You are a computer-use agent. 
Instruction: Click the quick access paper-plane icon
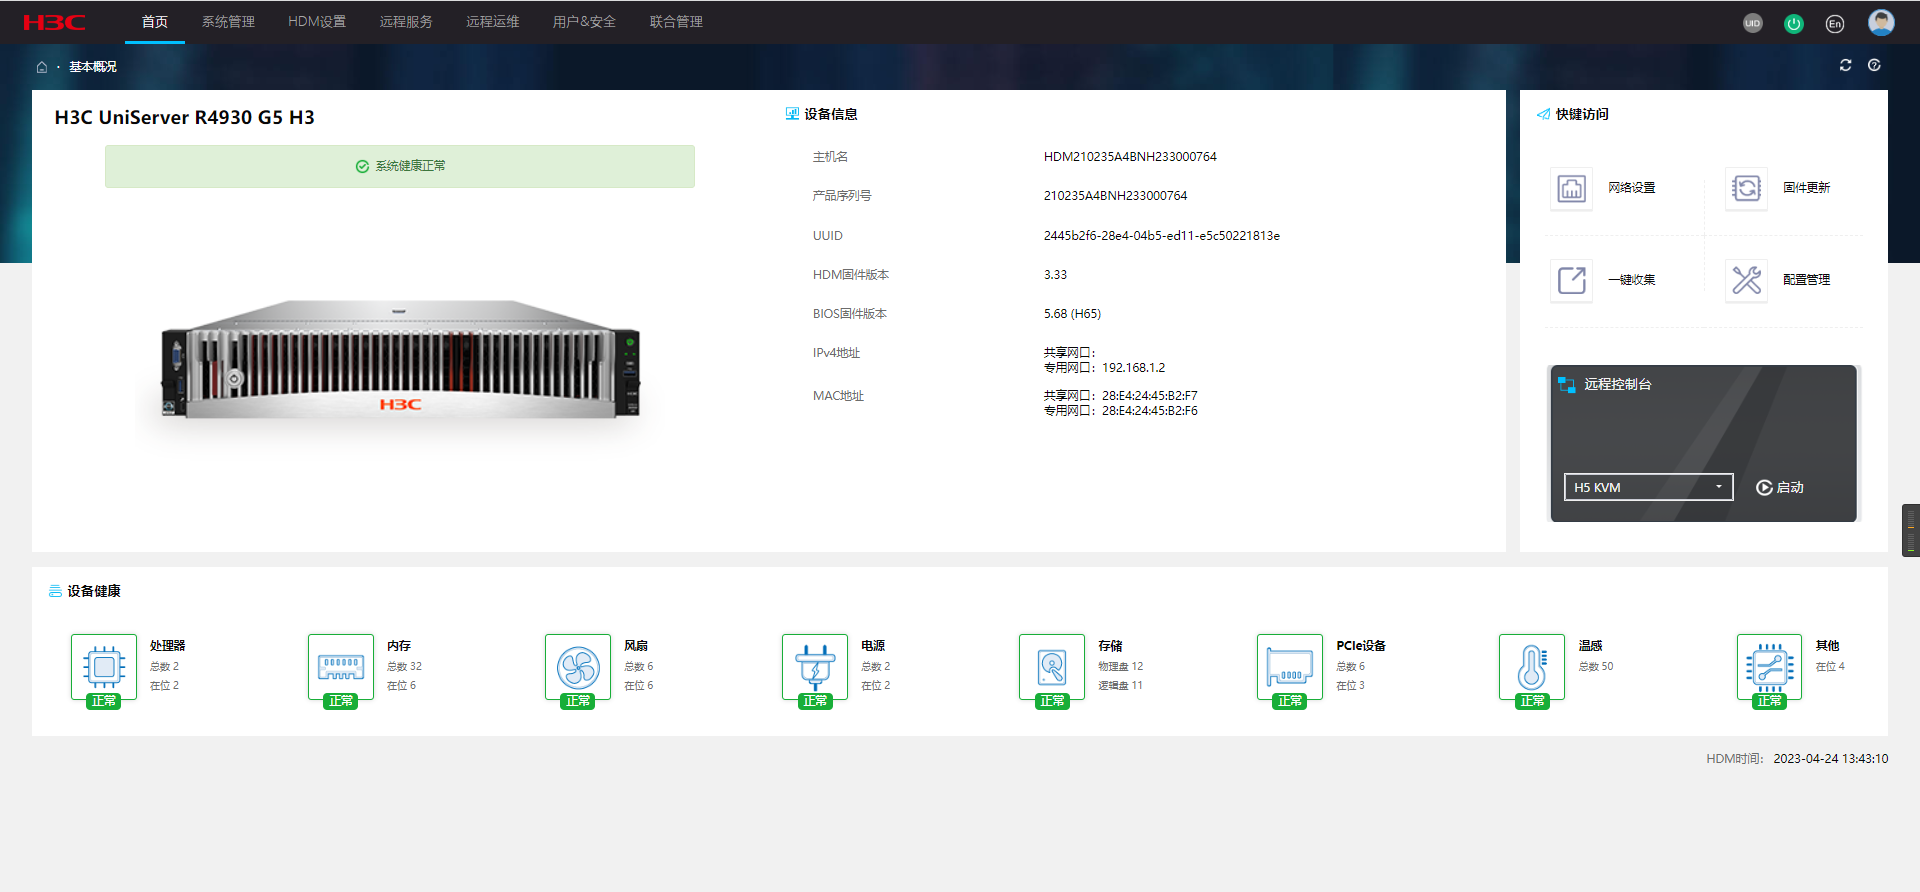coord(1543,114)
